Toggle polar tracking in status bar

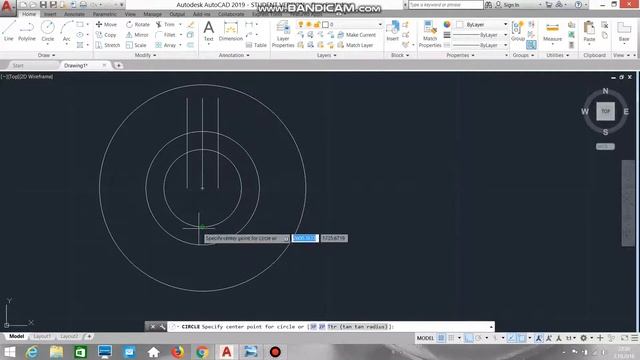478,338
